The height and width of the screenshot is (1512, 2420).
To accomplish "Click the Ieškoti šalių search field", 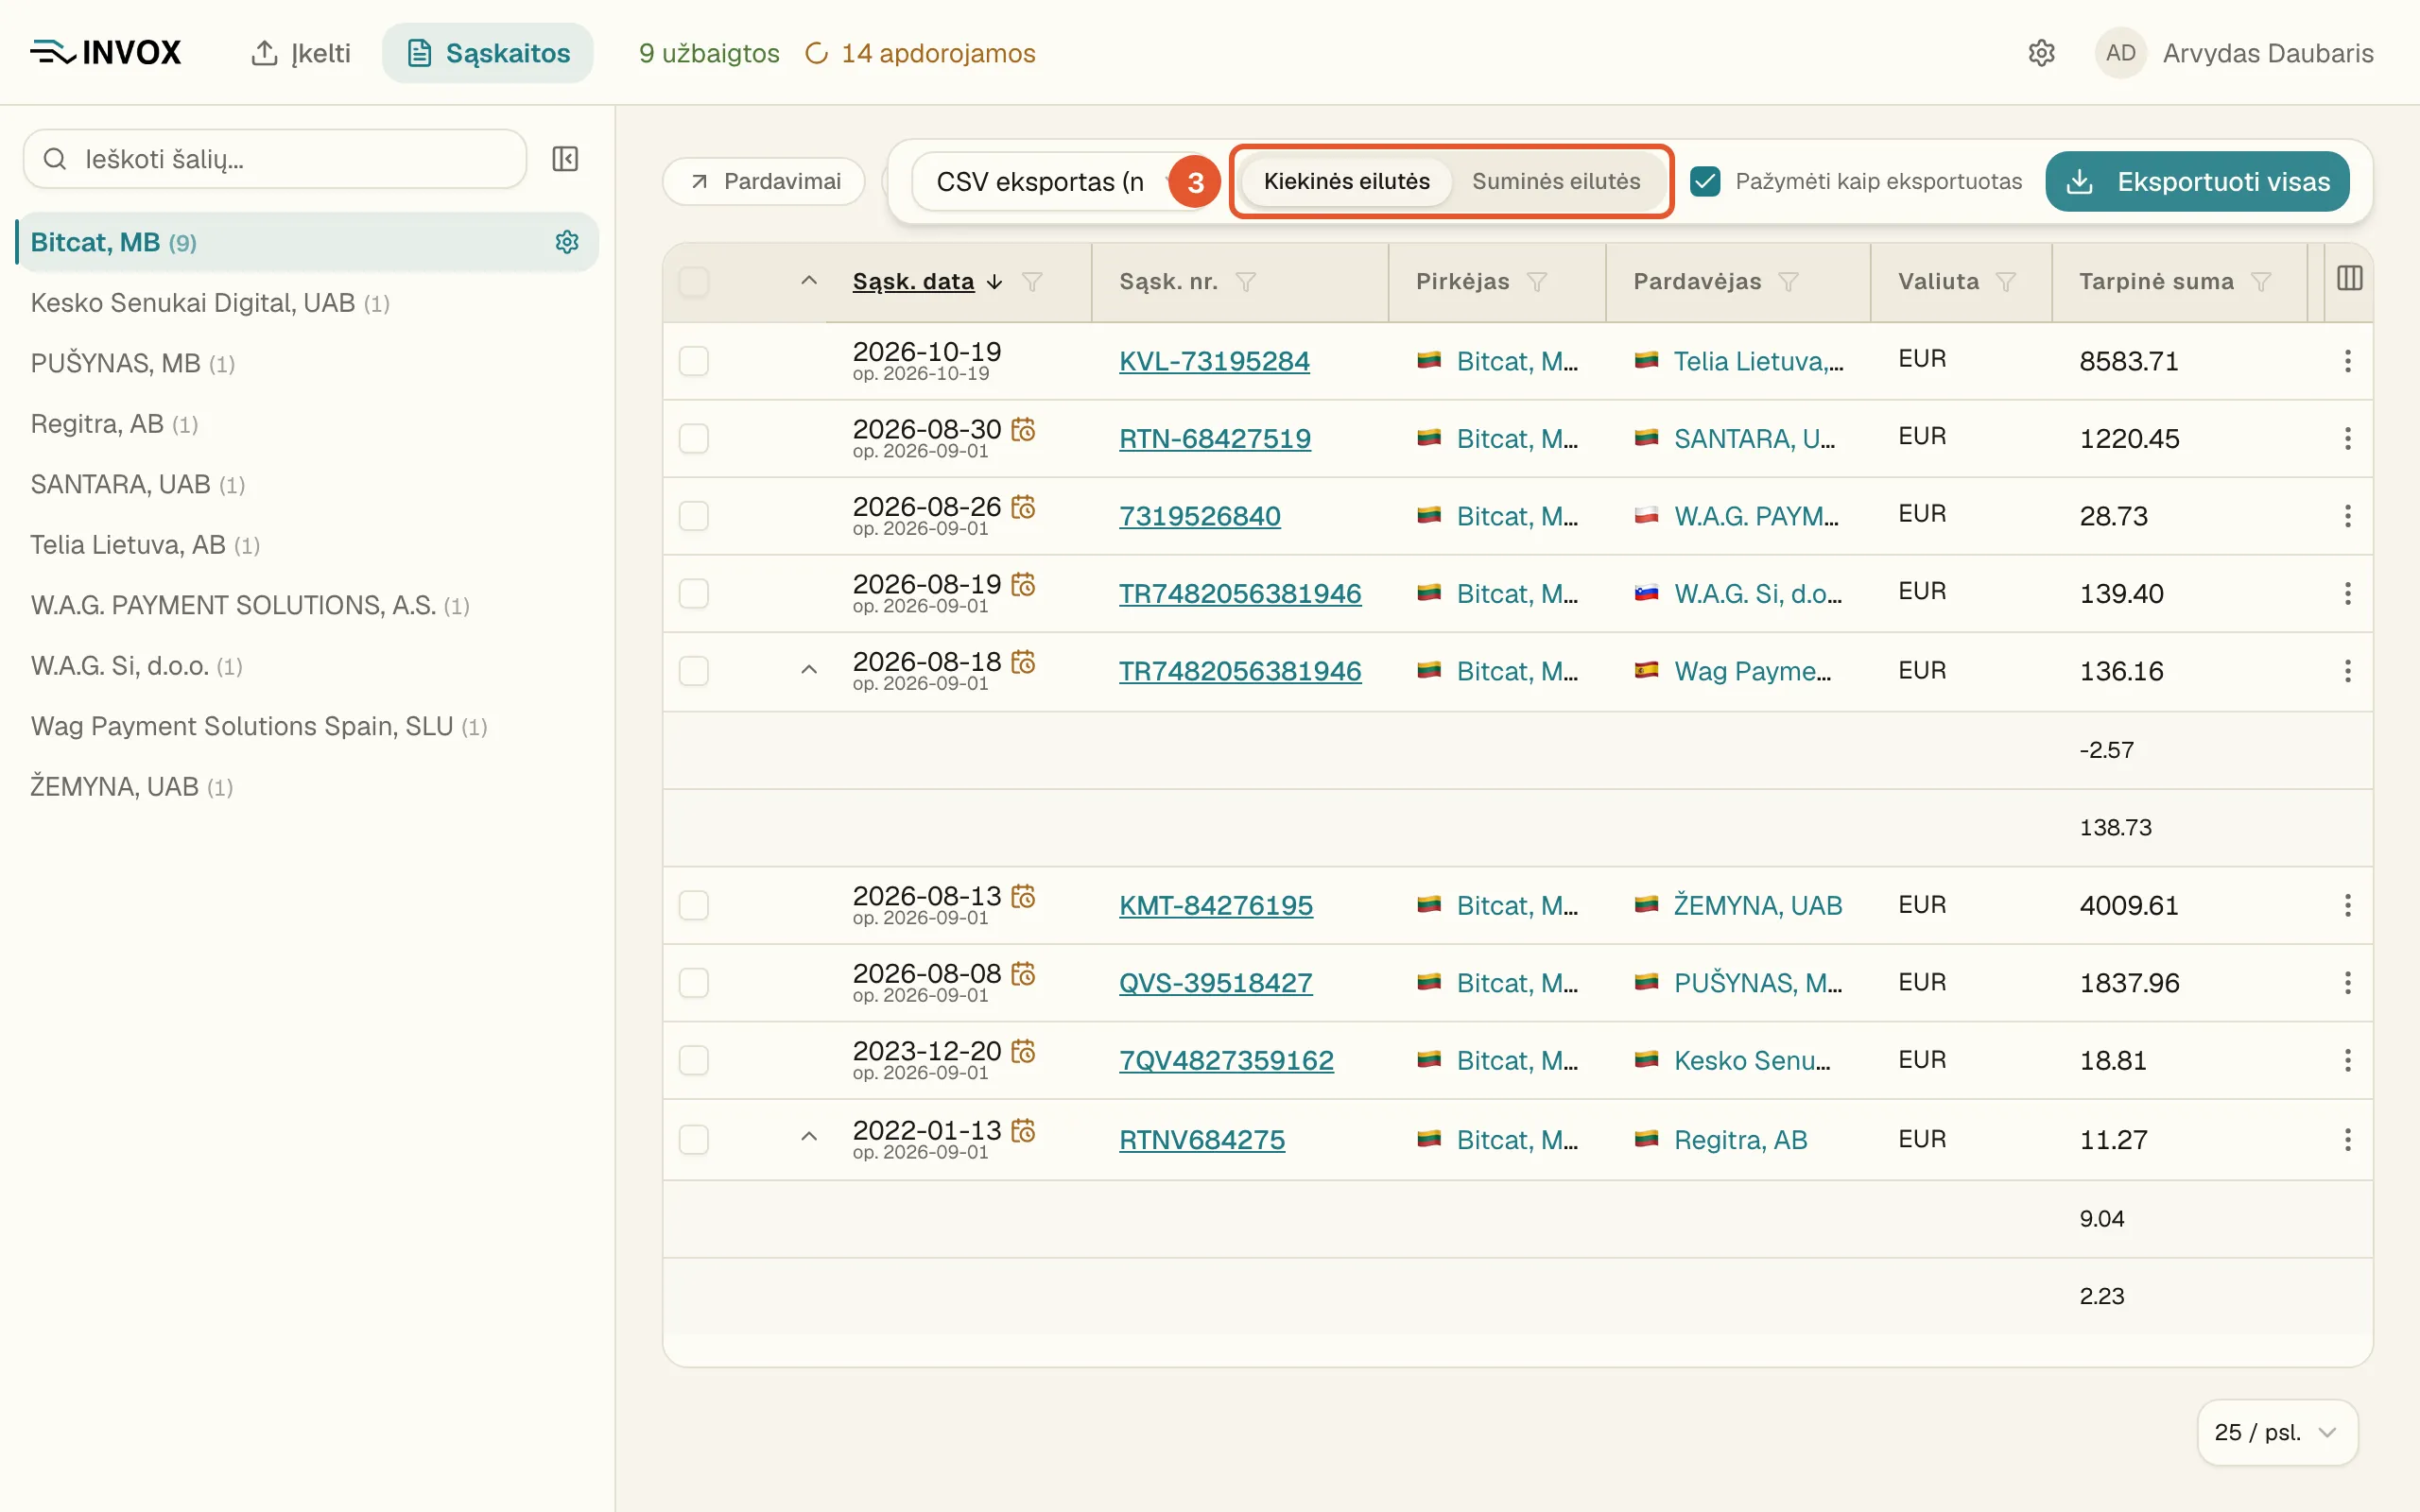I will (x=275, y=159).
